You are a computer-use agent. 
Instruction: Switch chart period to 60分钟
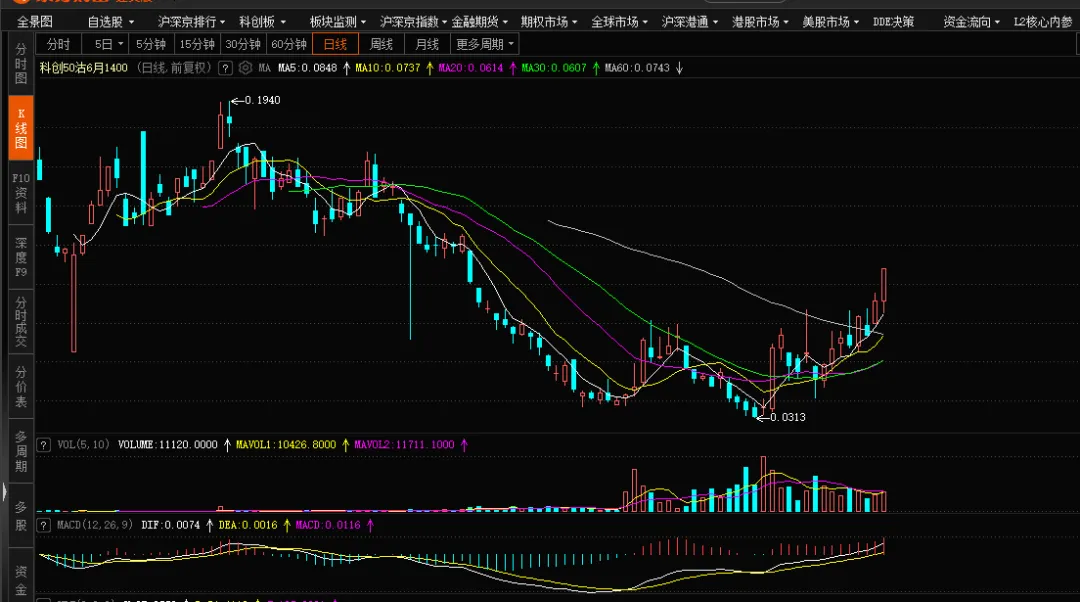click(x=289, y=44)
